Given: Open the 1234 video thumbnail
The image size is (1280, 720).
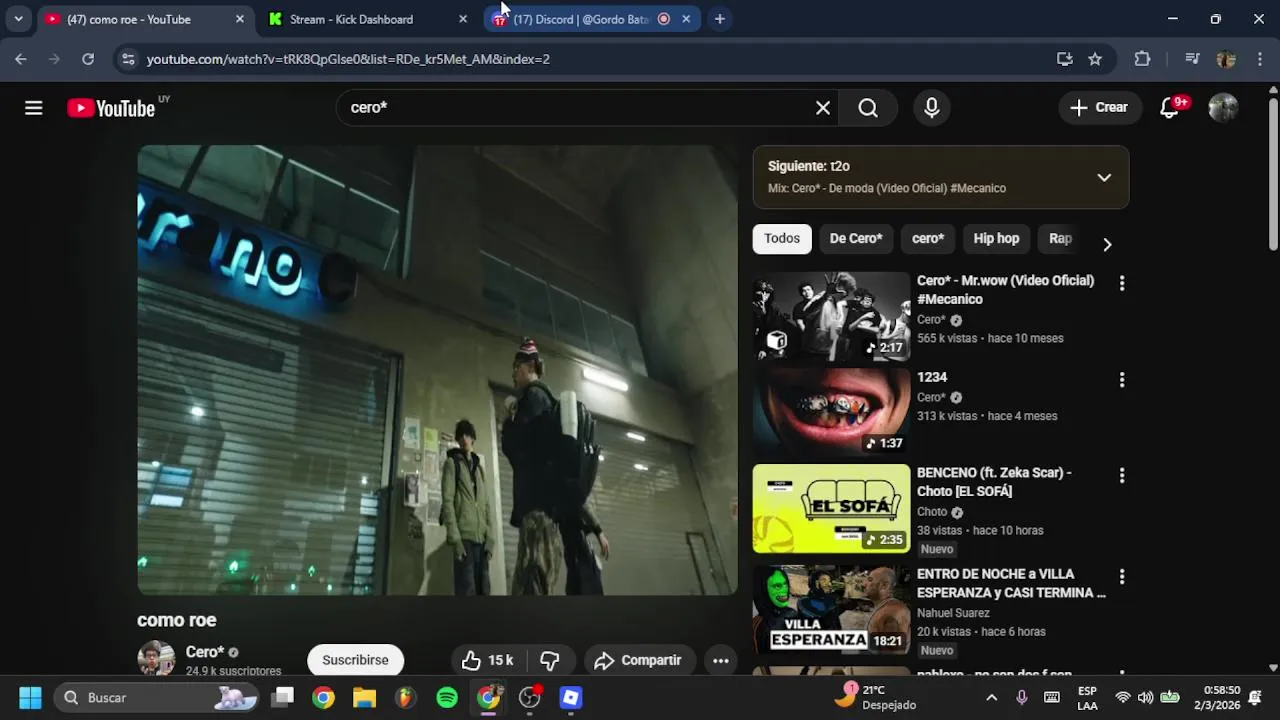Looking at the screenshot, I should (831, 412).
